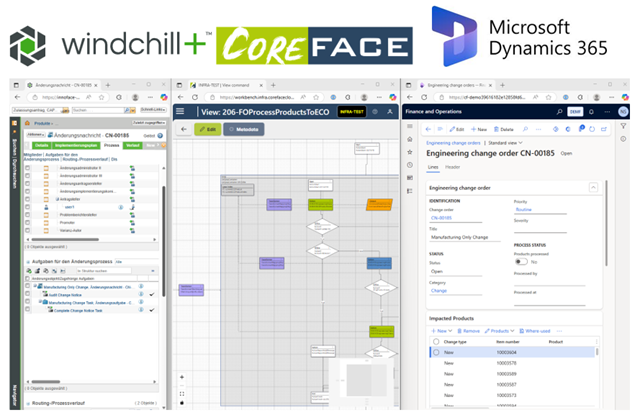
Task: Fit the CoreFace diagram to screen
Action: click(182, 394)
